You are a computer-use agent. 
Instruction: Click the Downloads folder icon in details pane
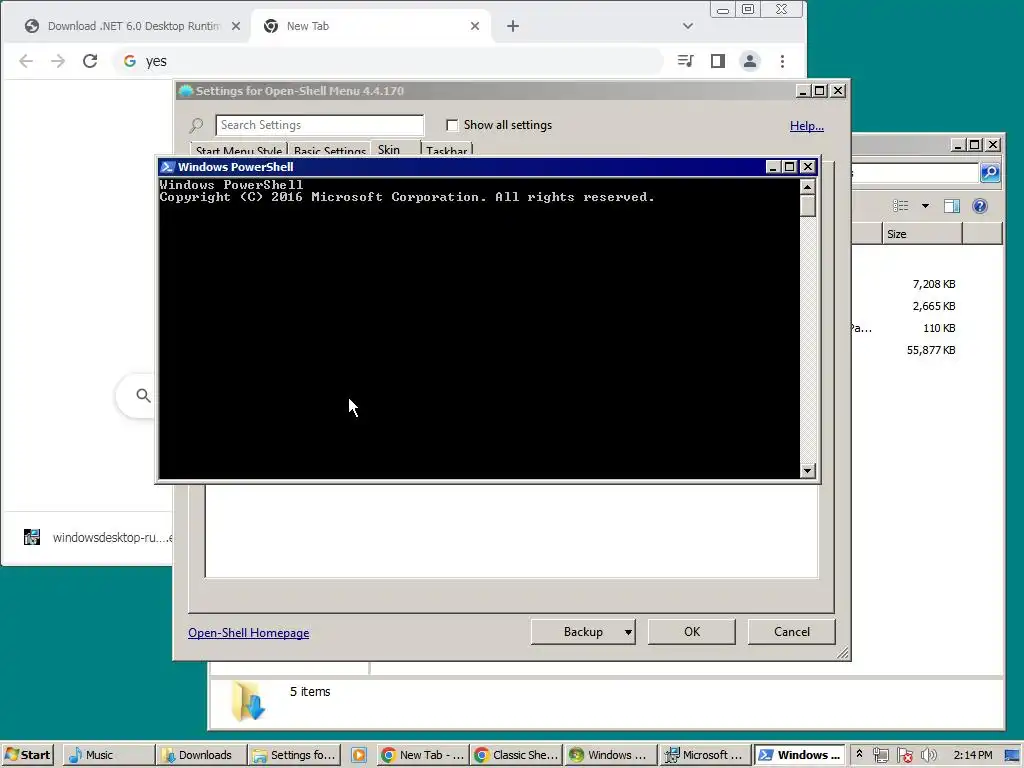(248, 701)
